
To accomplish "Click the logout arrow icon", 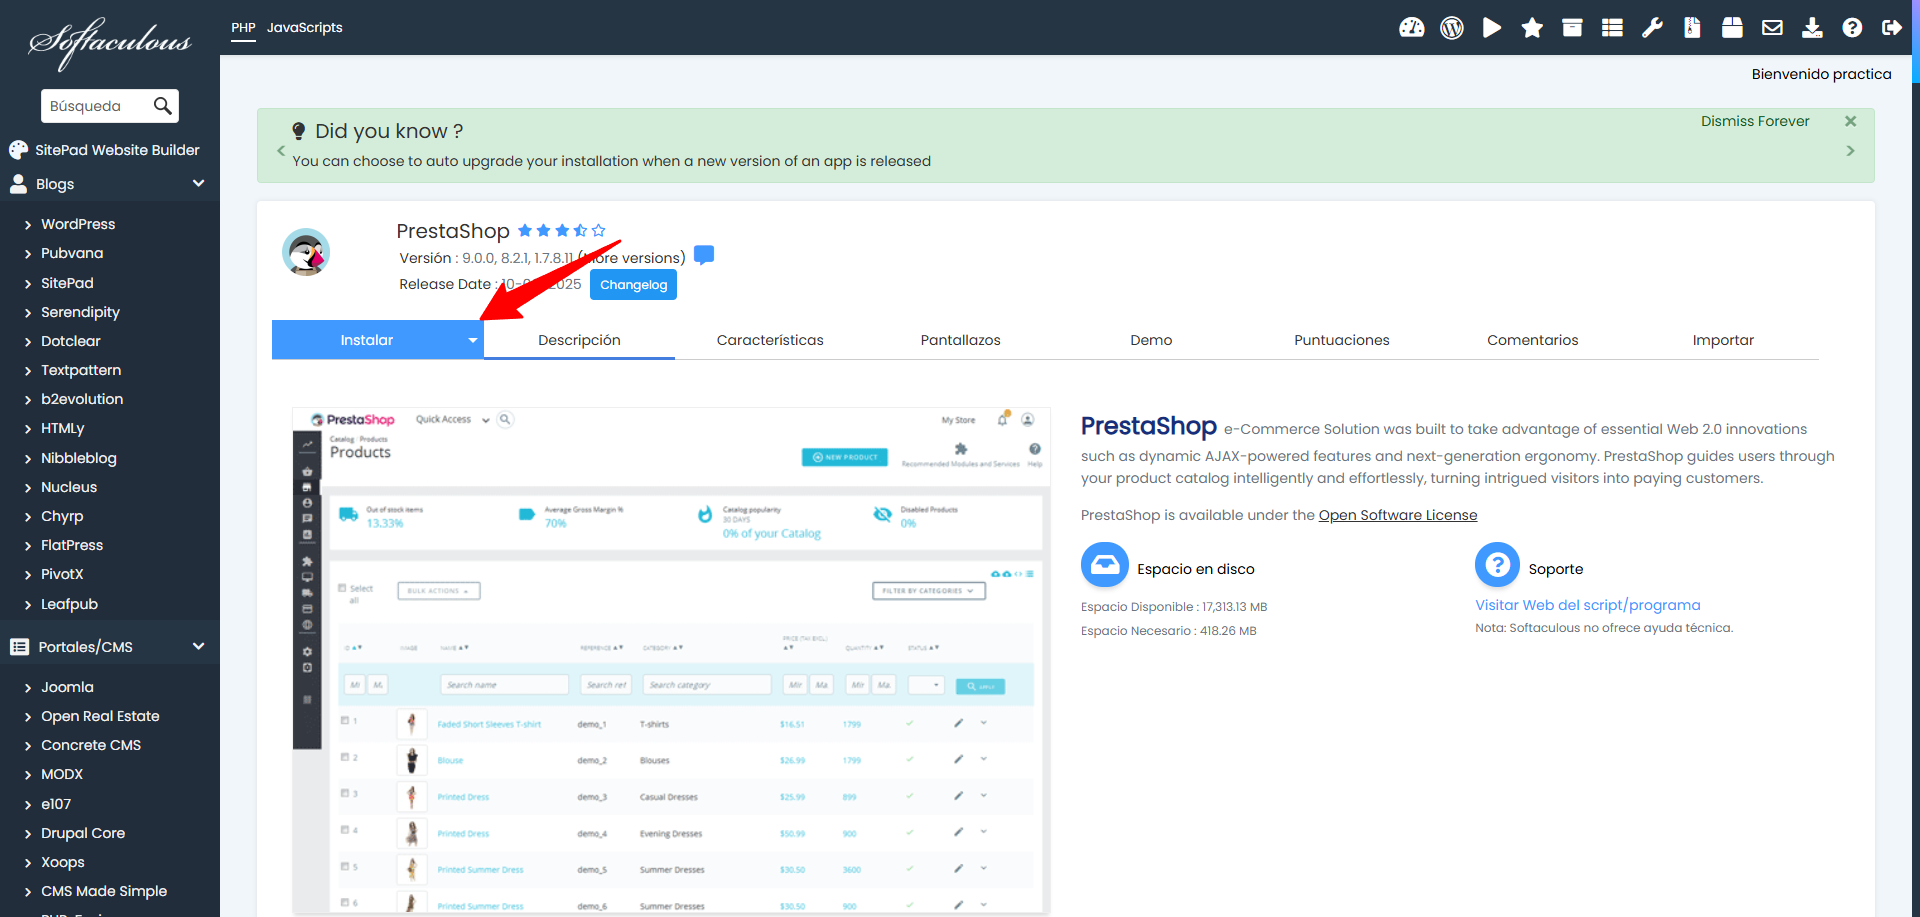I will click(1891, 28).
